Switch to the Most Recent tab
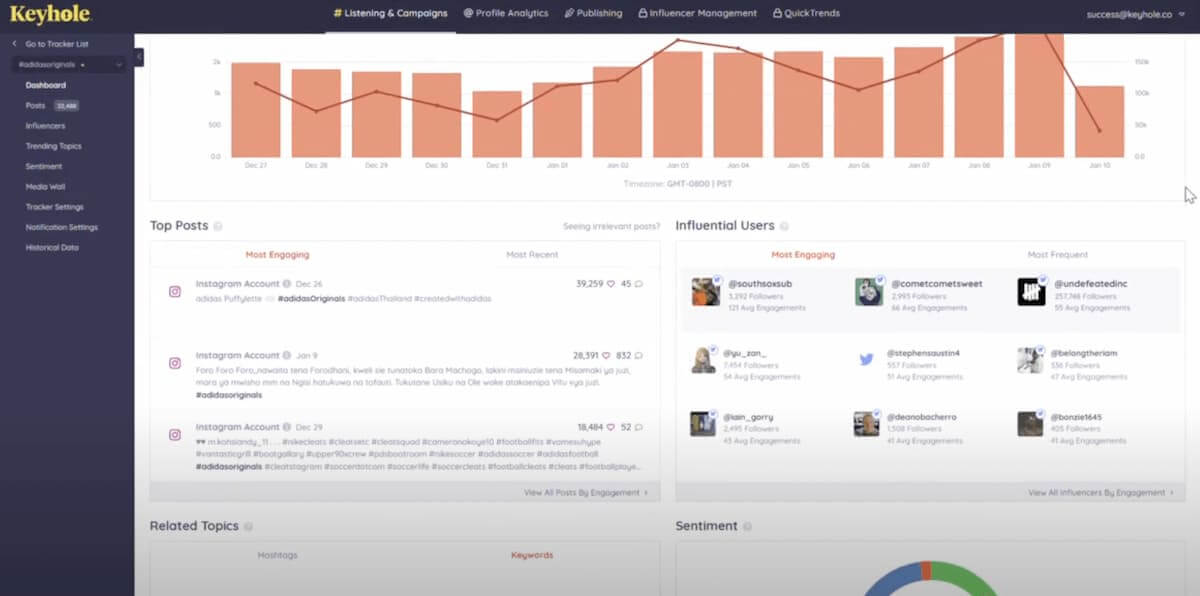The image size is (1200, 596). (532, 254)
